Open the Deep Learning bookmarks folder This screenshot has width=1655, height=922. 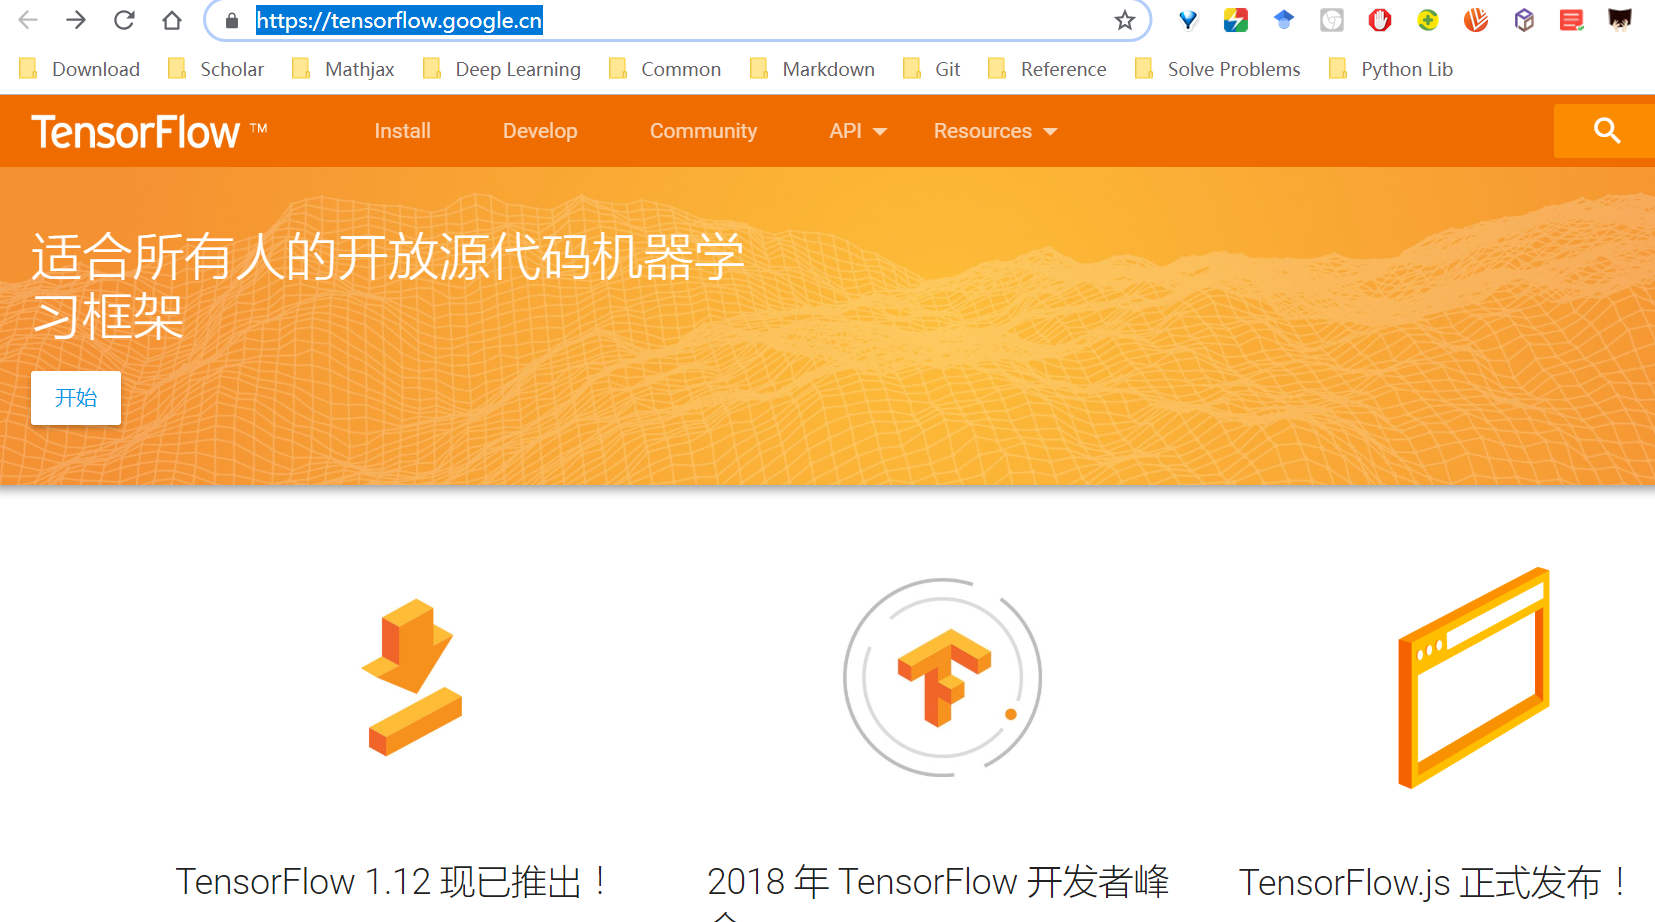pos(502,69)
